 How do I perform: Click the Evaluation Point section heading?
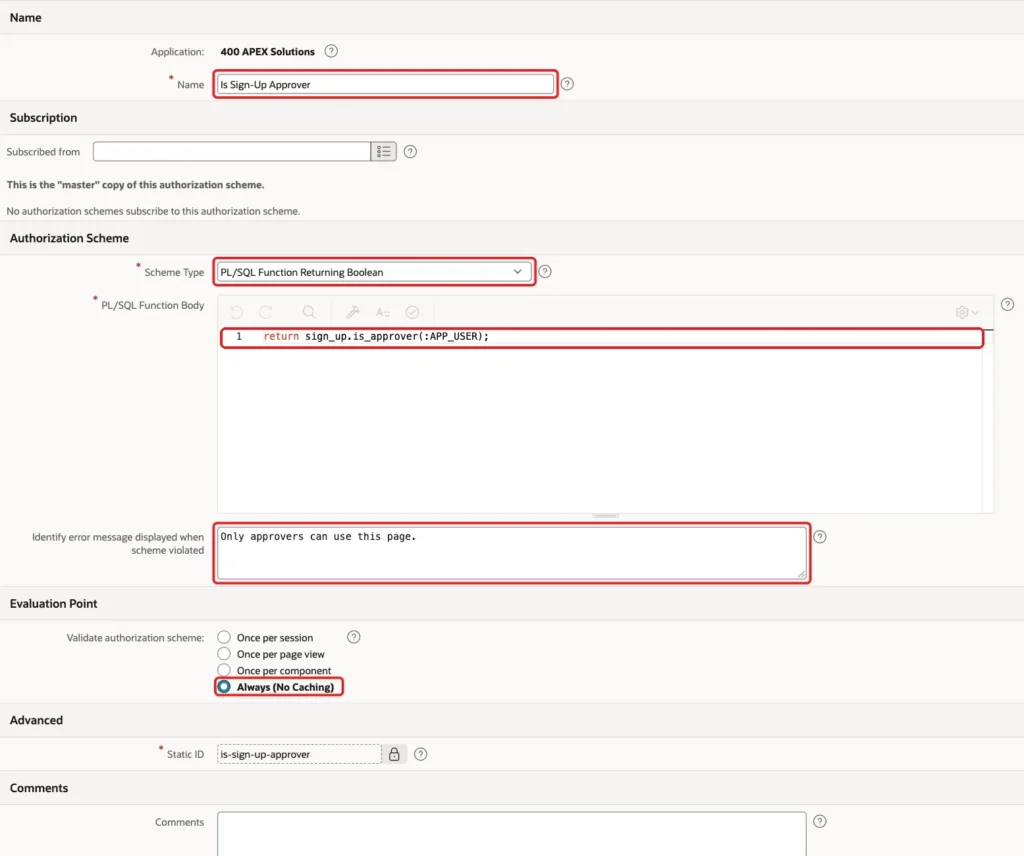tap(54, 604)
